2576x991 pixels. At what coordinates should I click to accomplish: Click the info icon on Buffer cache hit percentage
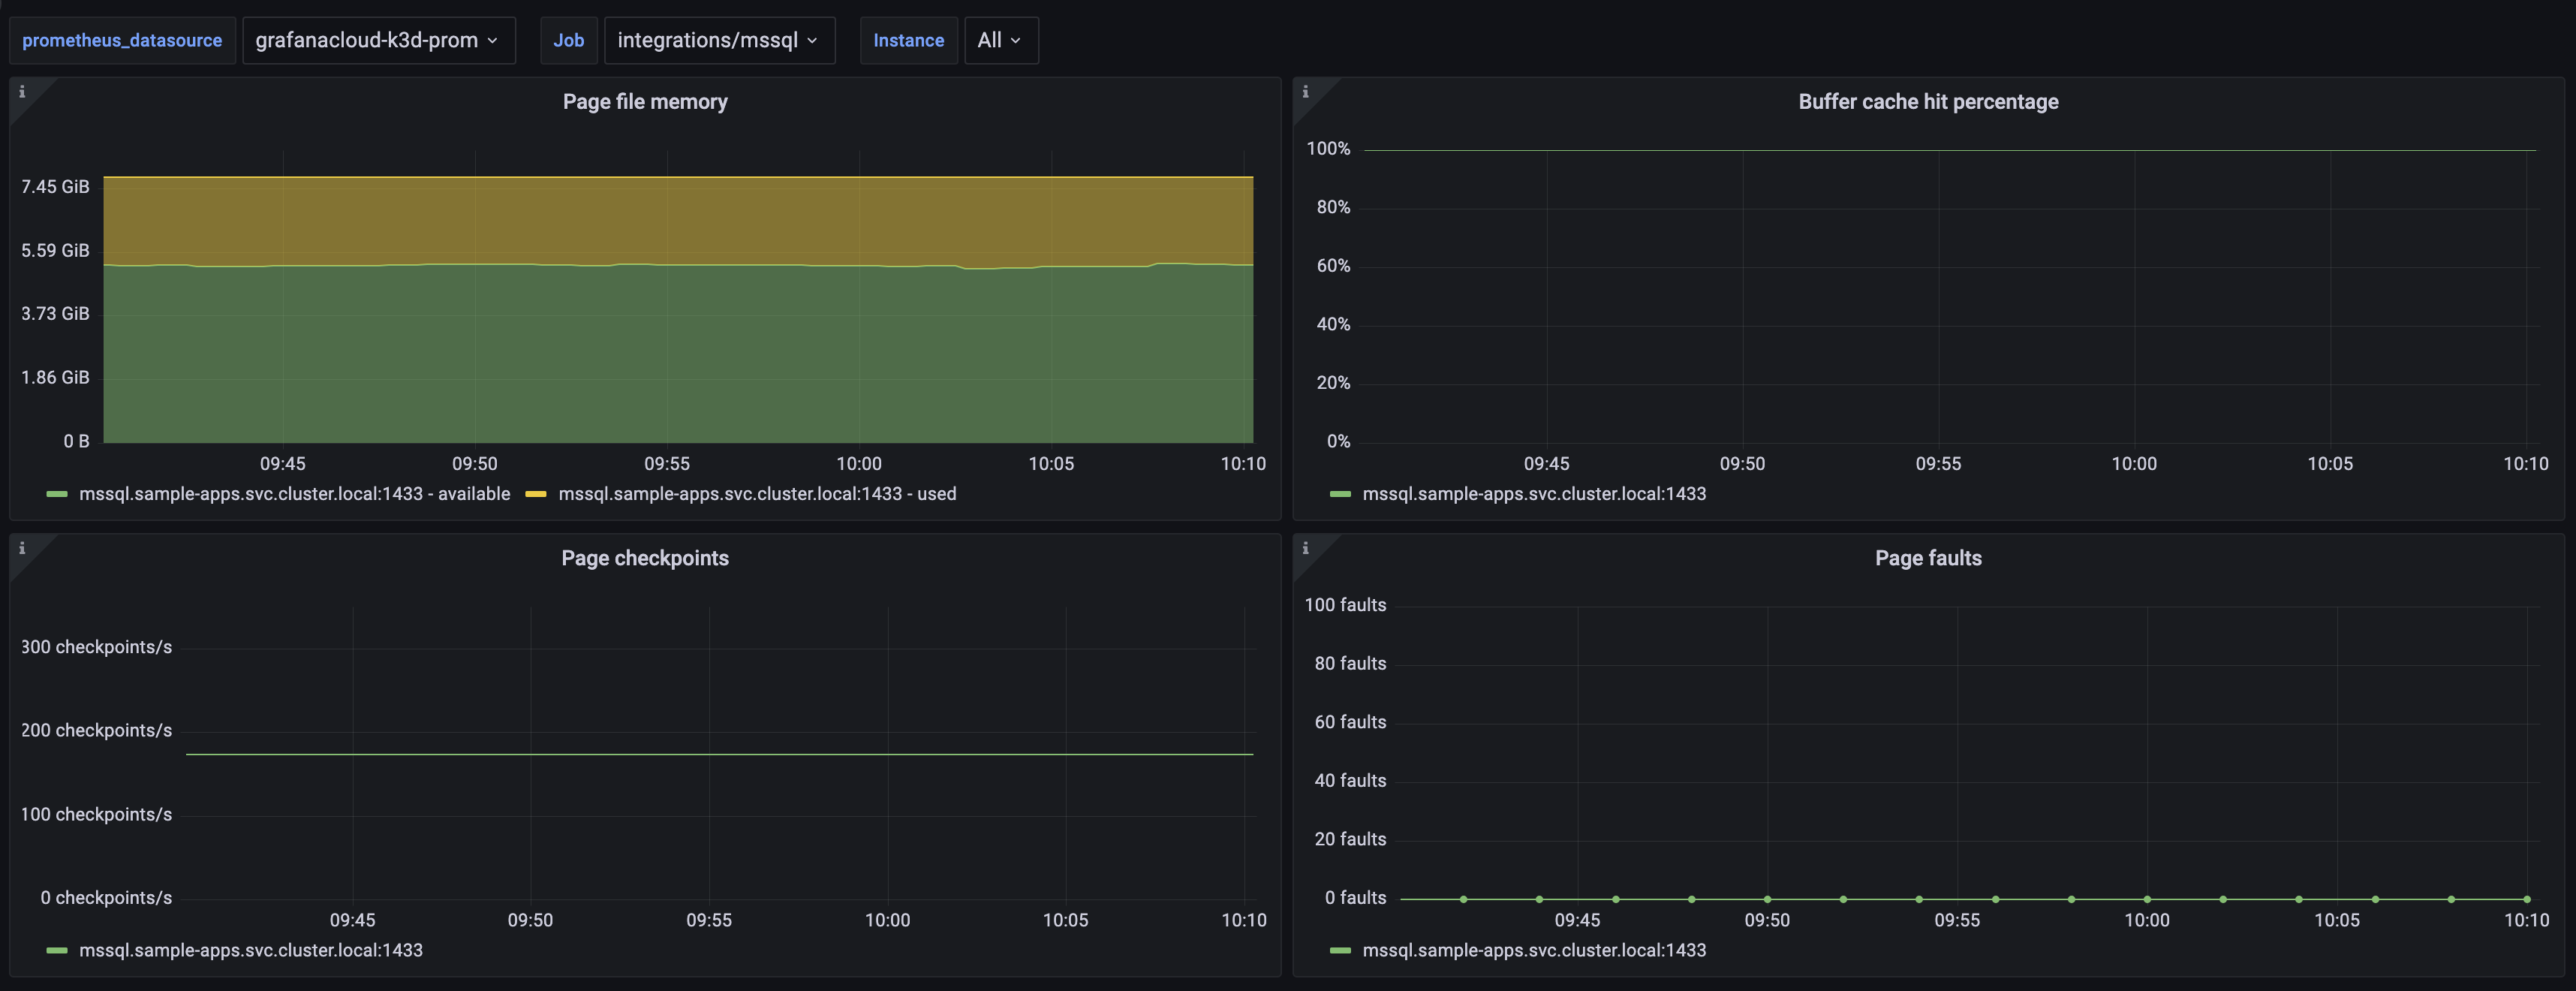click(1306, 91)
